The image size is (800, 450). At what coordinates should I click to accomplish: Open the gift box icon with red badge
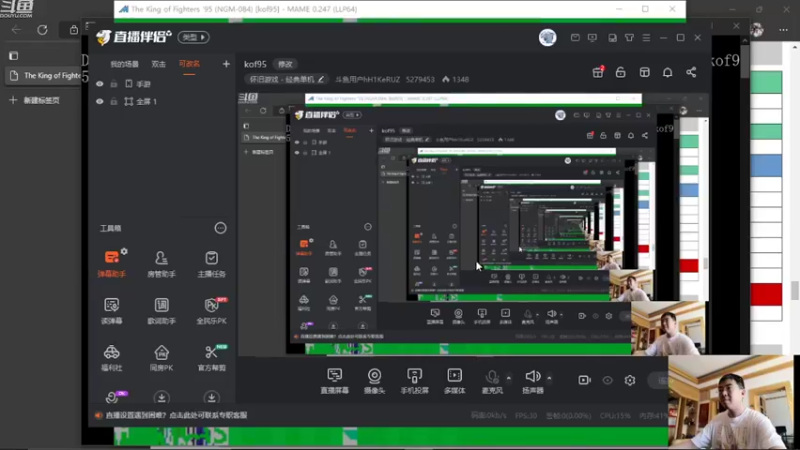[x=598, y=72]
